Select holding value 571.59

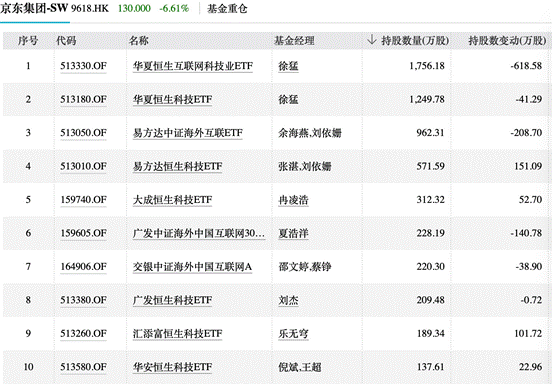click(431, 166)
